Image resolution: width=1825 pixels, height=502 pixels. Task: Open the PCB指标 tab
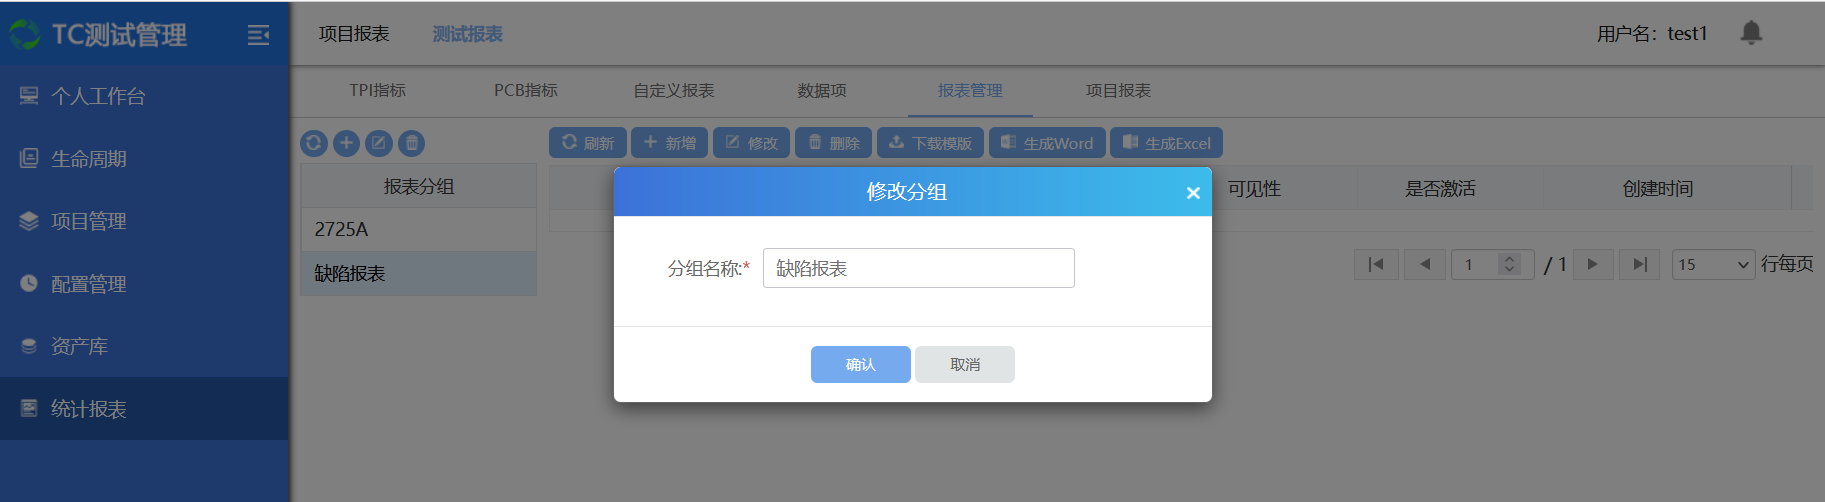[x=526, y=90]
